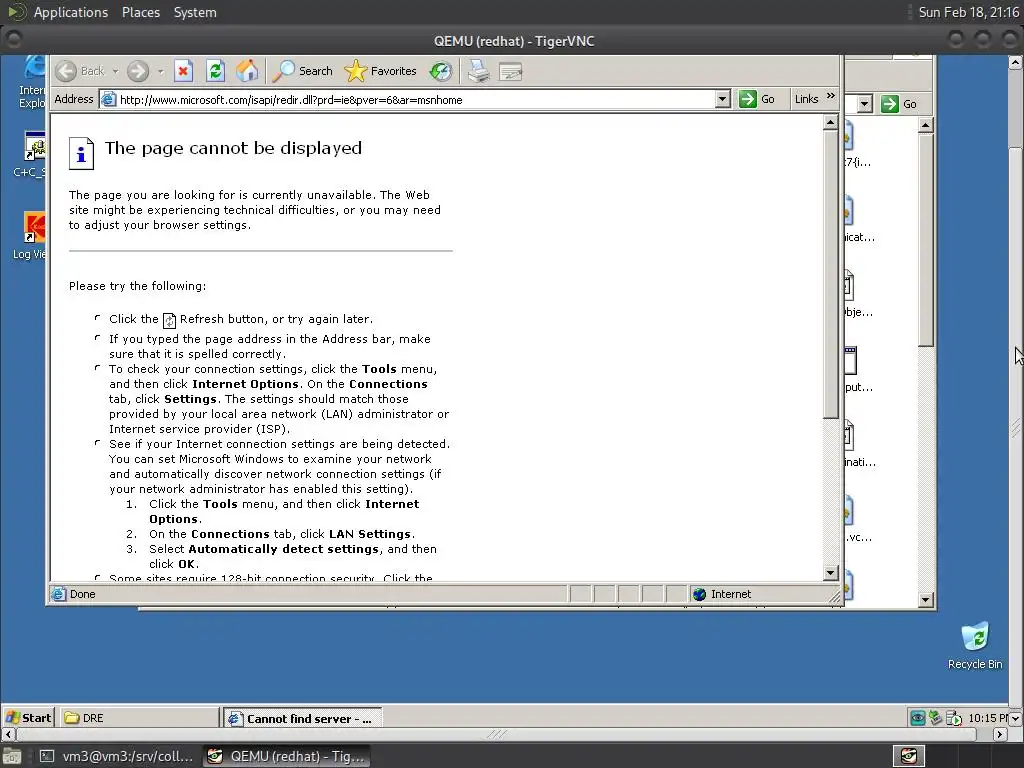Click the inline Refresh icon in instructions
Image resolution: width=1024 pixels, height=768 pixels.
pyautogui.click(x=169, y=320)
